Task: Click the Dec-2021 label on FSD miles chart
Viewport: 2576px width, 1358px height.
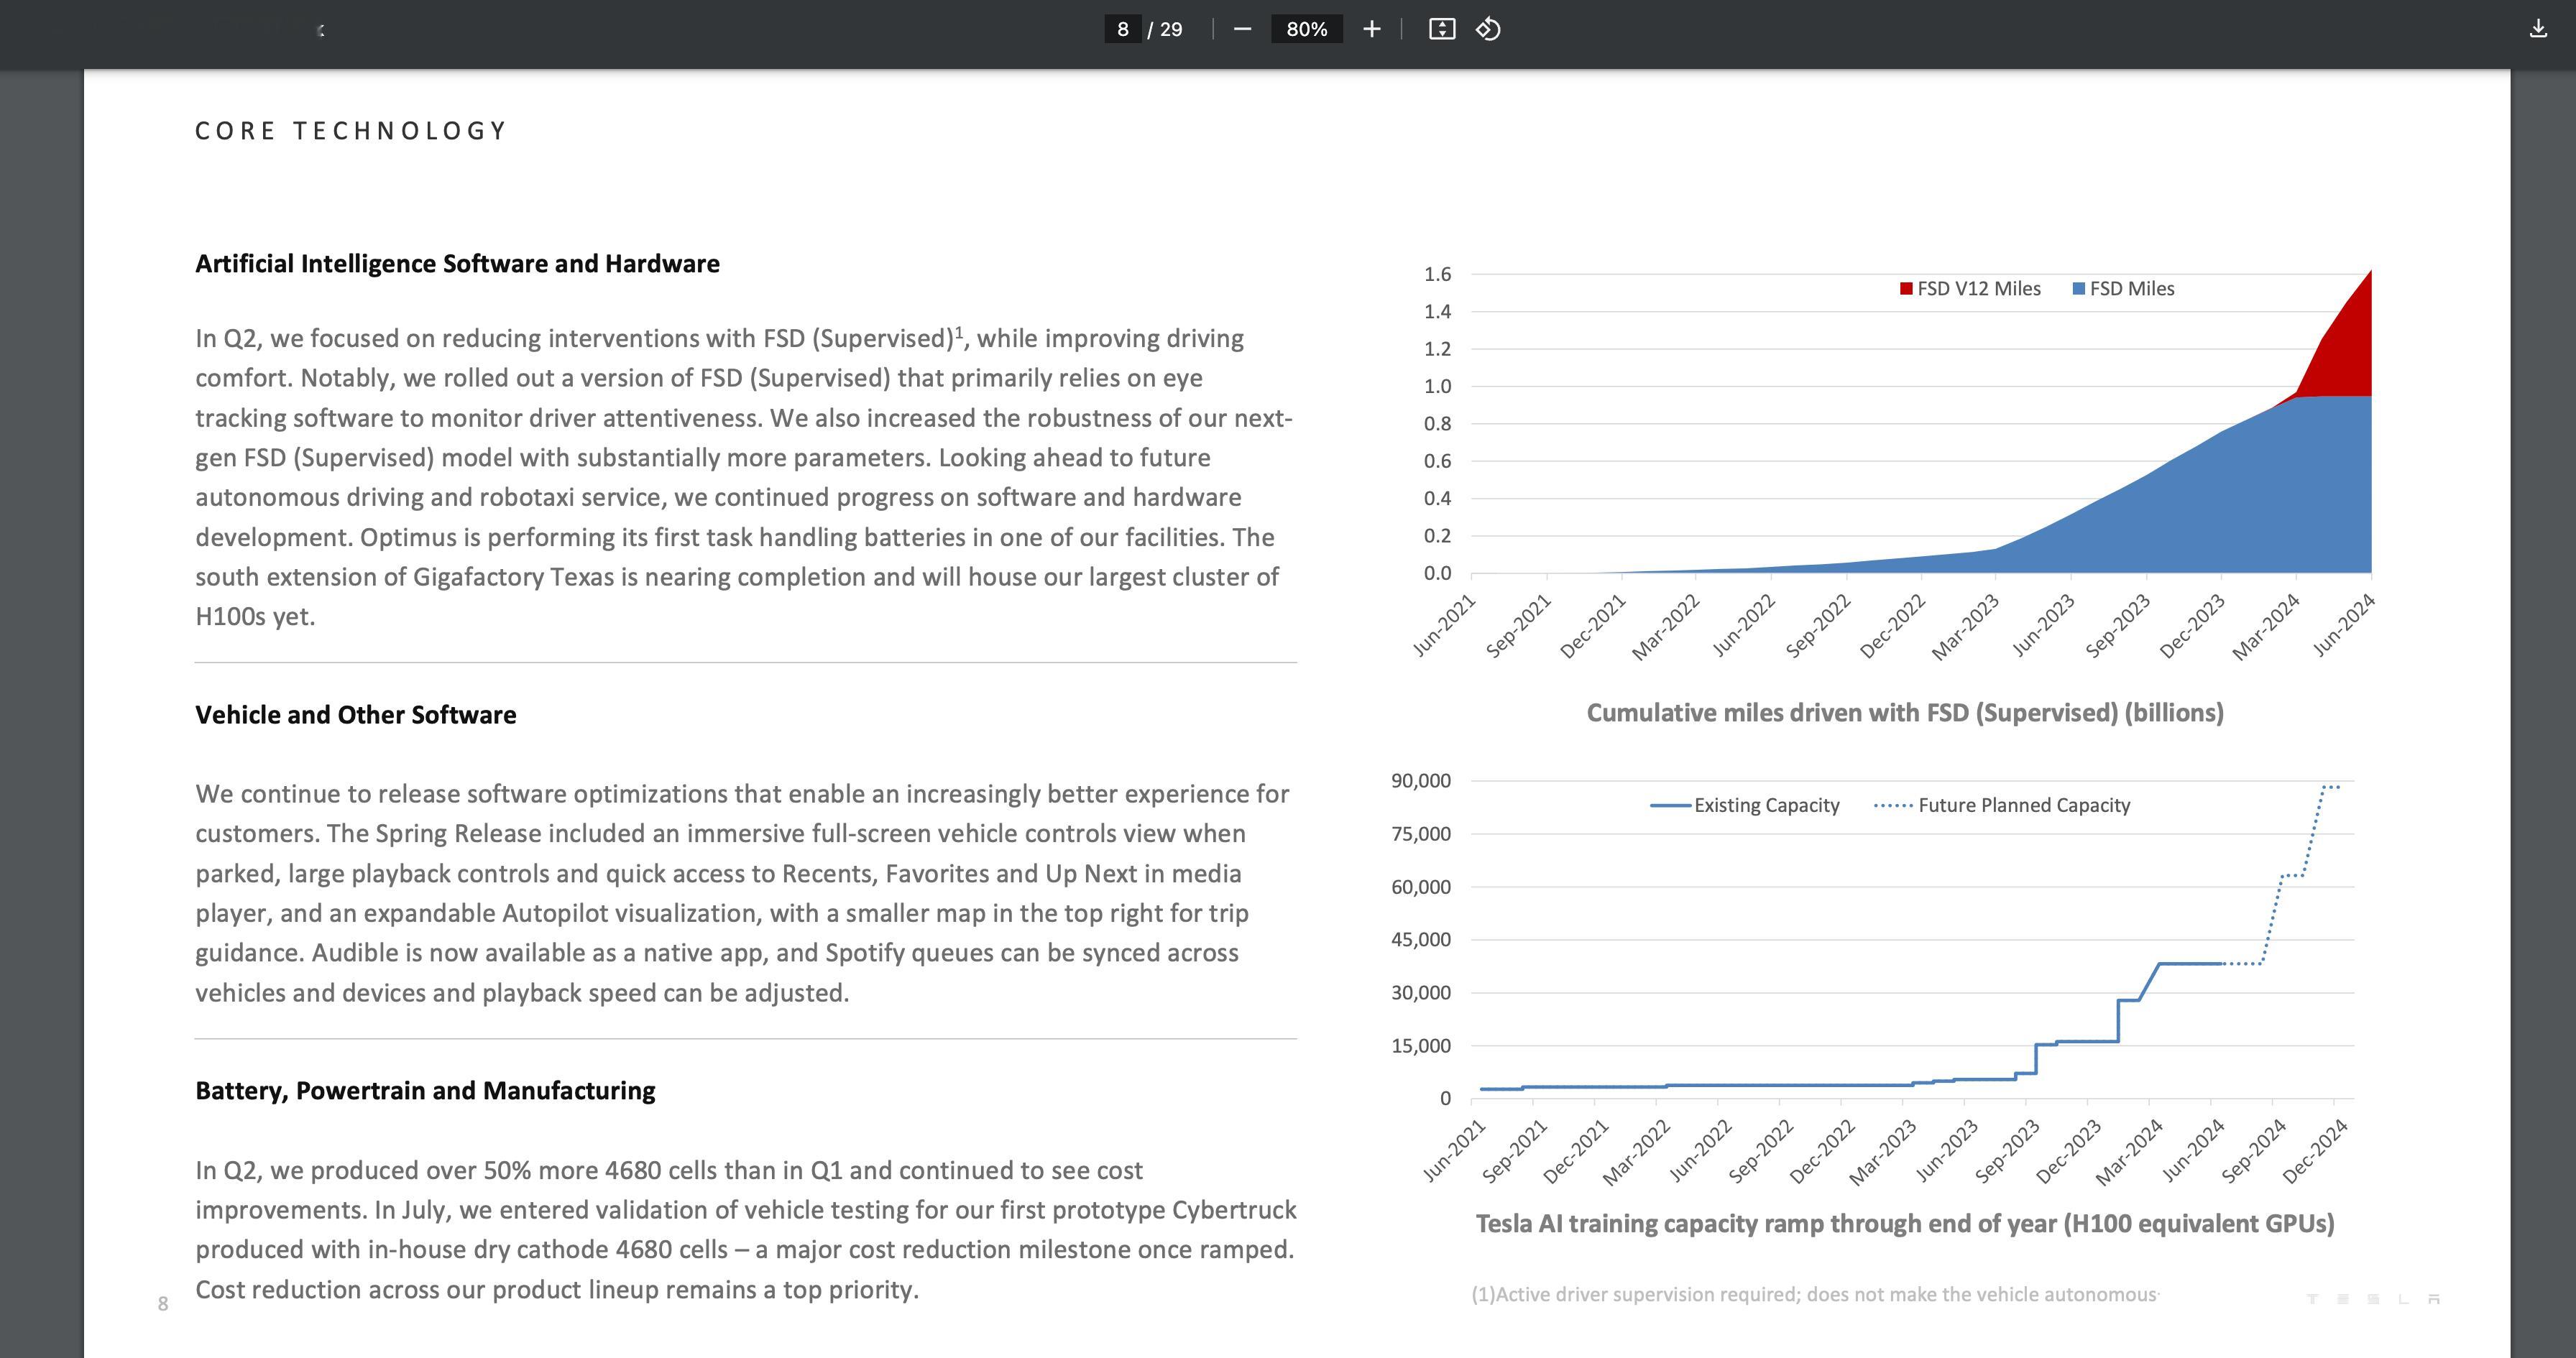Action: 1593,627
